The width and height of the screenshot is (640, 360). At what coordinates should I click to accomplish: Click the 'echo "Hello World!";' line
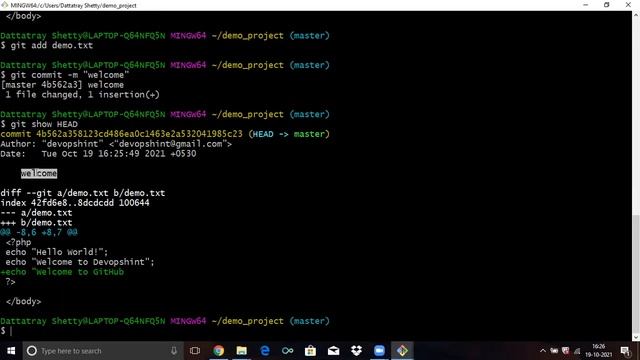point(57,252)
